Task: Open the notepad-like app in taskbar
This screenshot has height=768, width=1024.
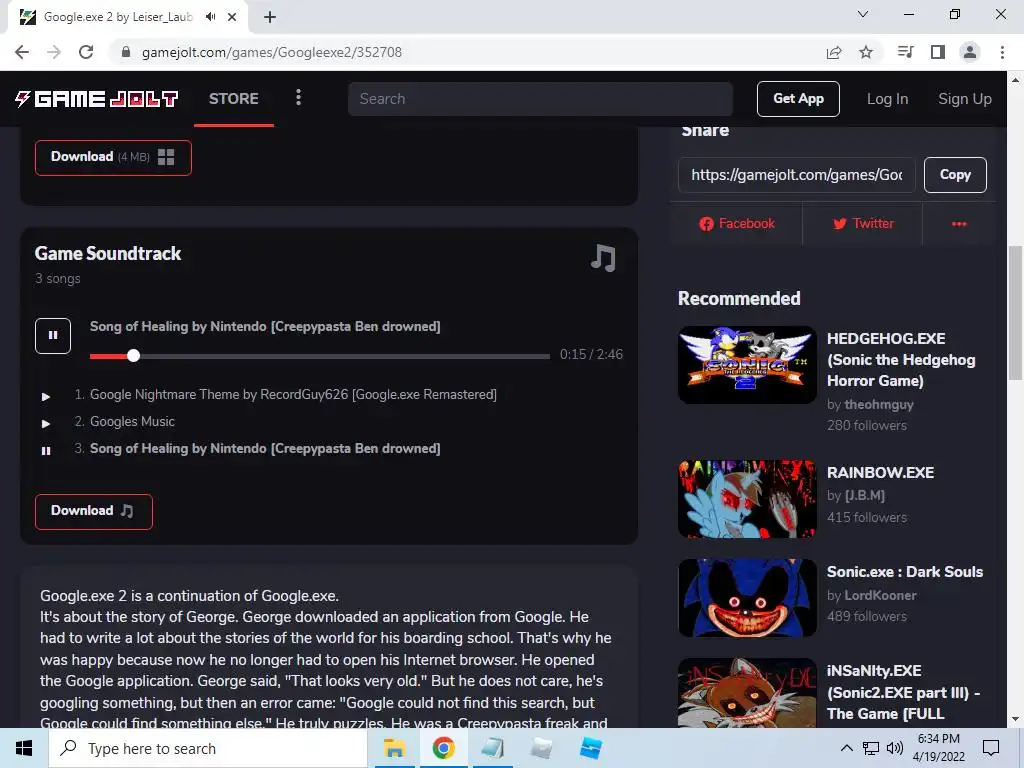Action: pyautogui.click(x=492, y=748)
